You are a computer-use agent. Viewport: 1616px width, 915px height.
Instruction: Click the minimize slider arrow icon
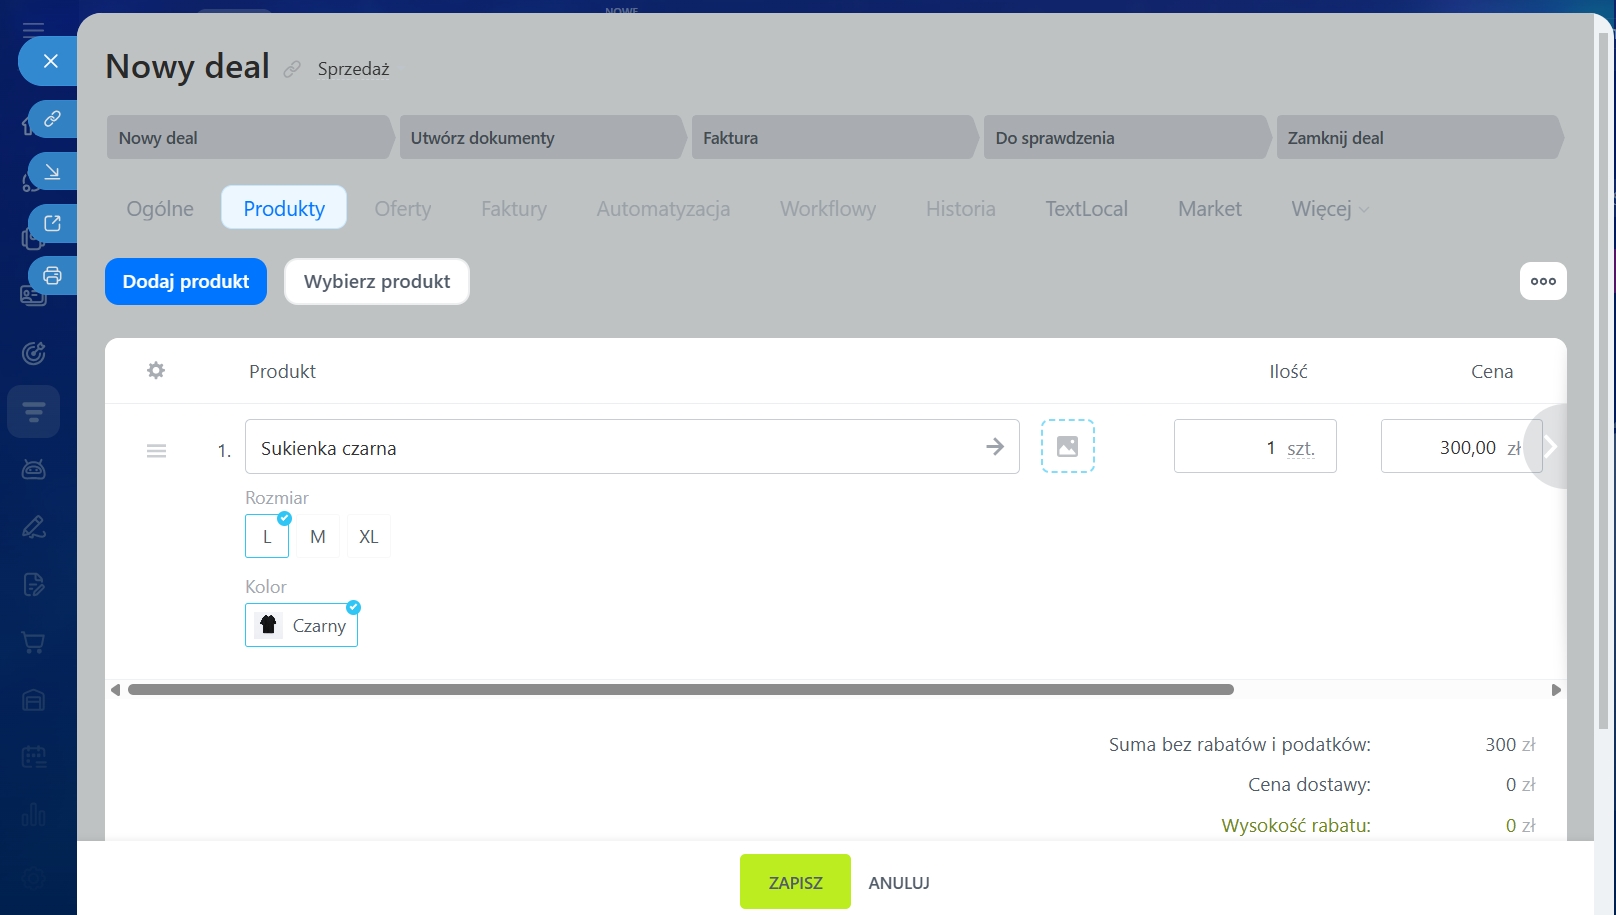(52, 171)
